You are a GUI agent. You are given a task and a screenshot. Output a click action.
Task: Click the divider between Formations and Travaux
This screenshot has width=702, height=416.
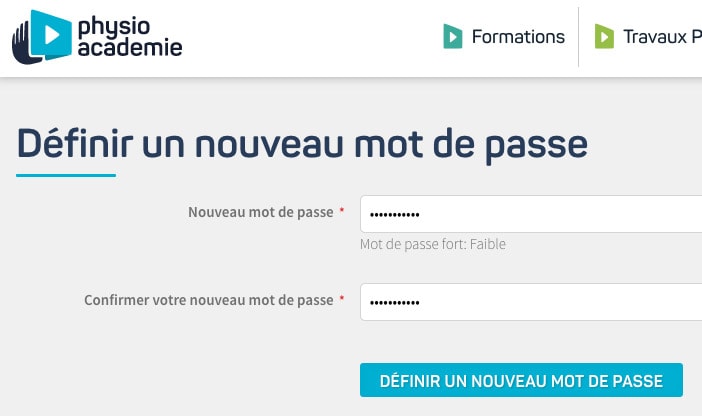pos(578,37)
